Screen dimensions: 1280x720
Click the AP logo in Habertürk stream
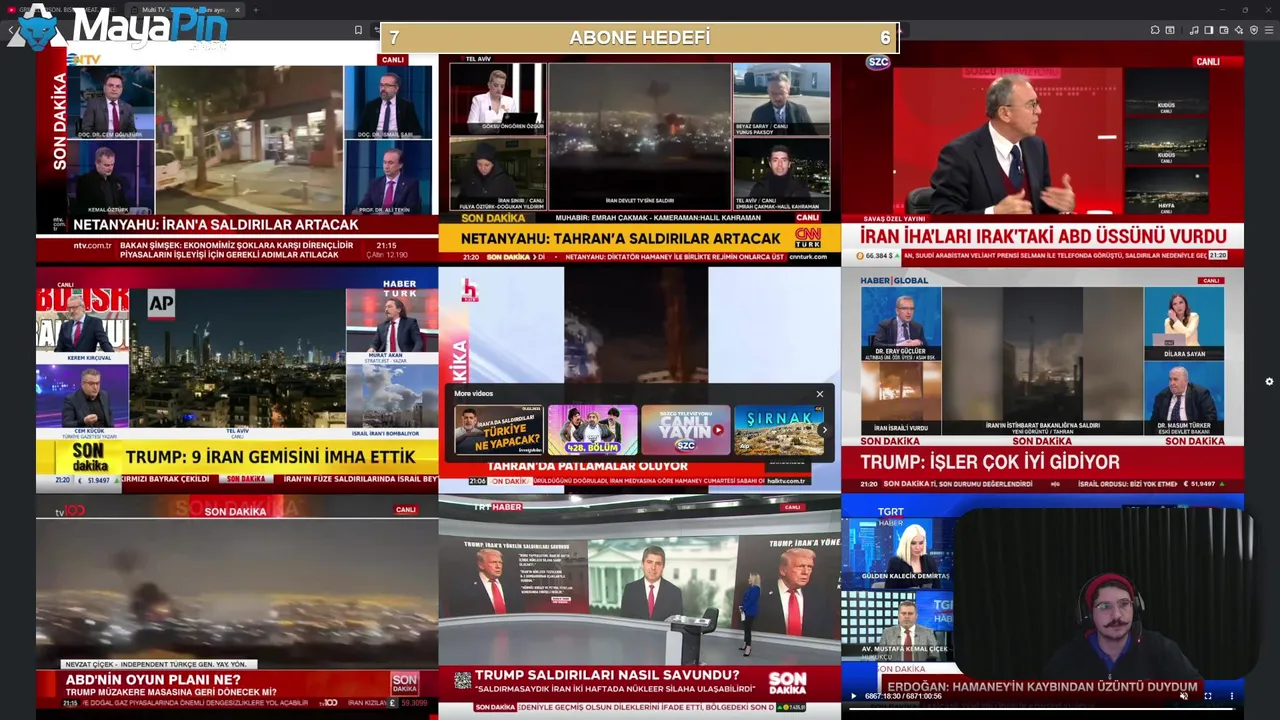[x=161, y=304]
